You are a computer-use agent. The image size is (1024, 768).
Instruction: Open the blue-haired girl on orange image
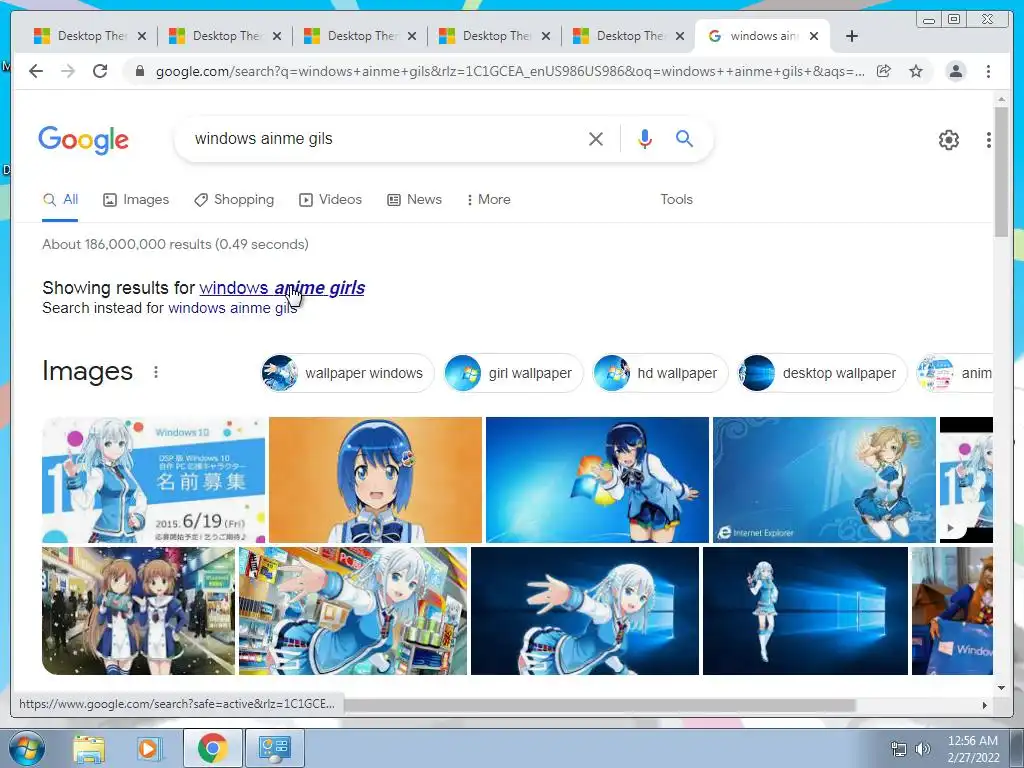[376, 480]
